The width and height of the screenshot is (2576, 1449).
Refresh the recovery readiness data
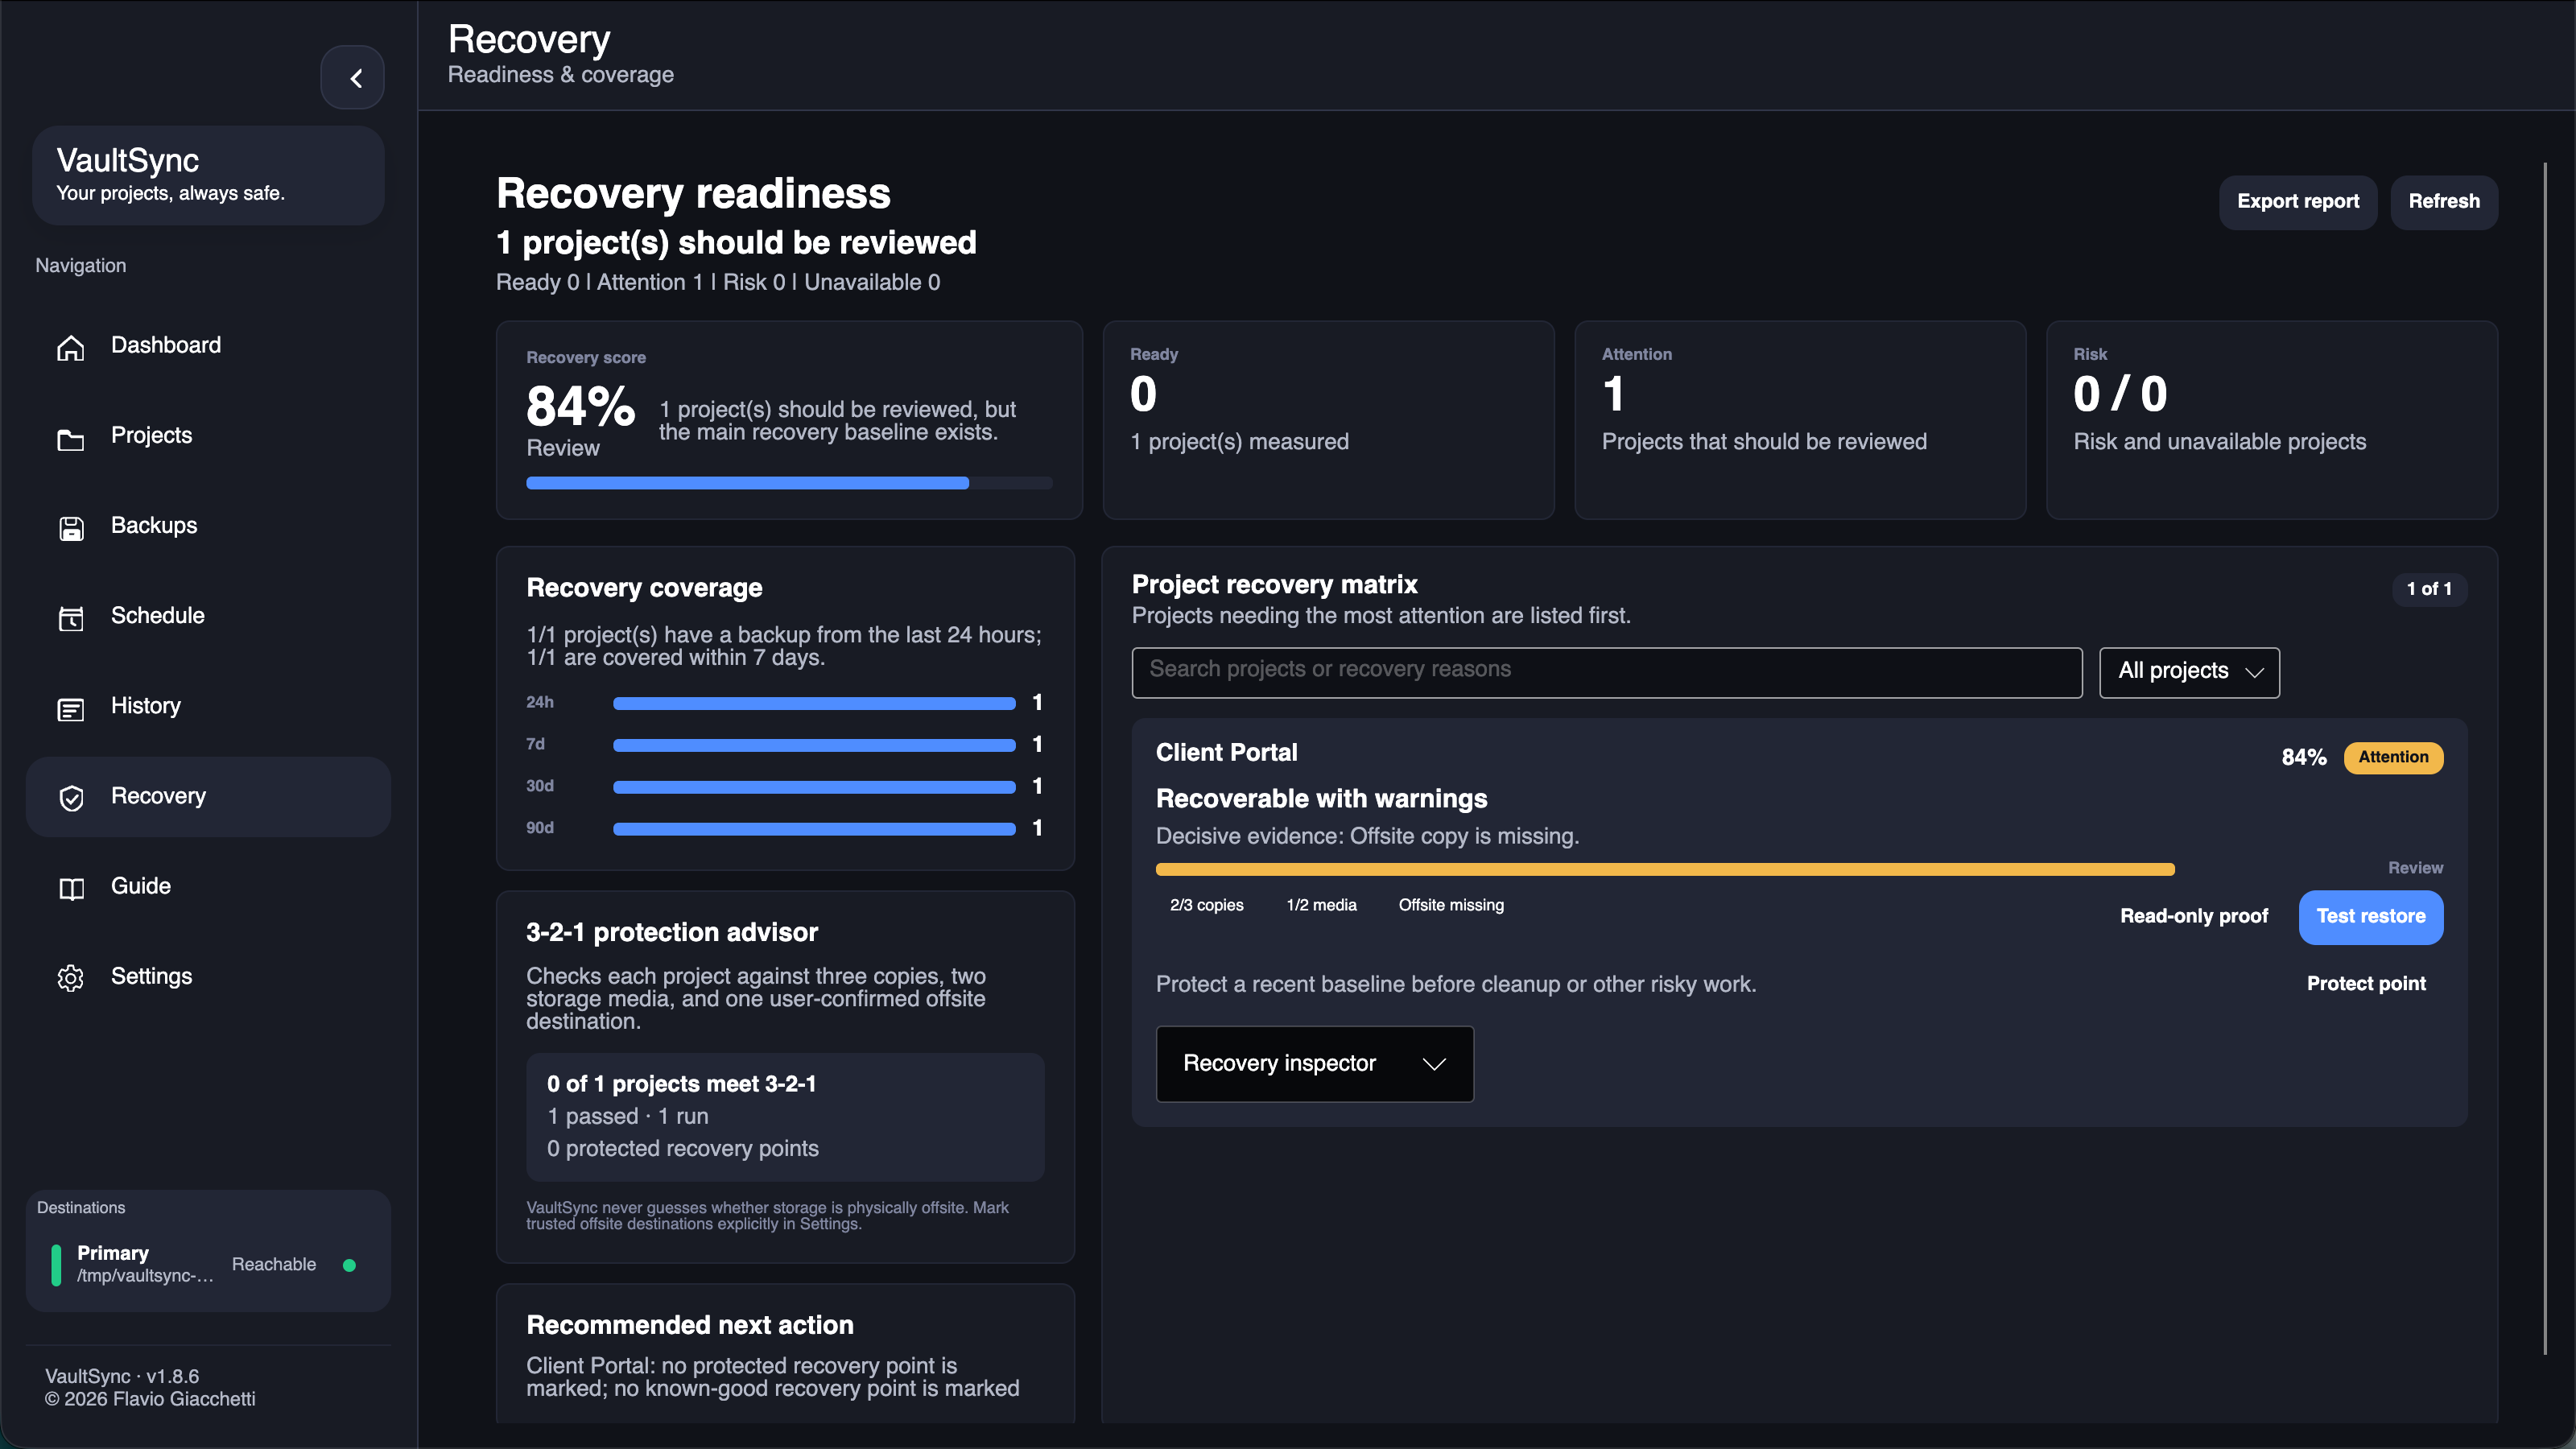pyautogui.click(x=2444, y=202)
